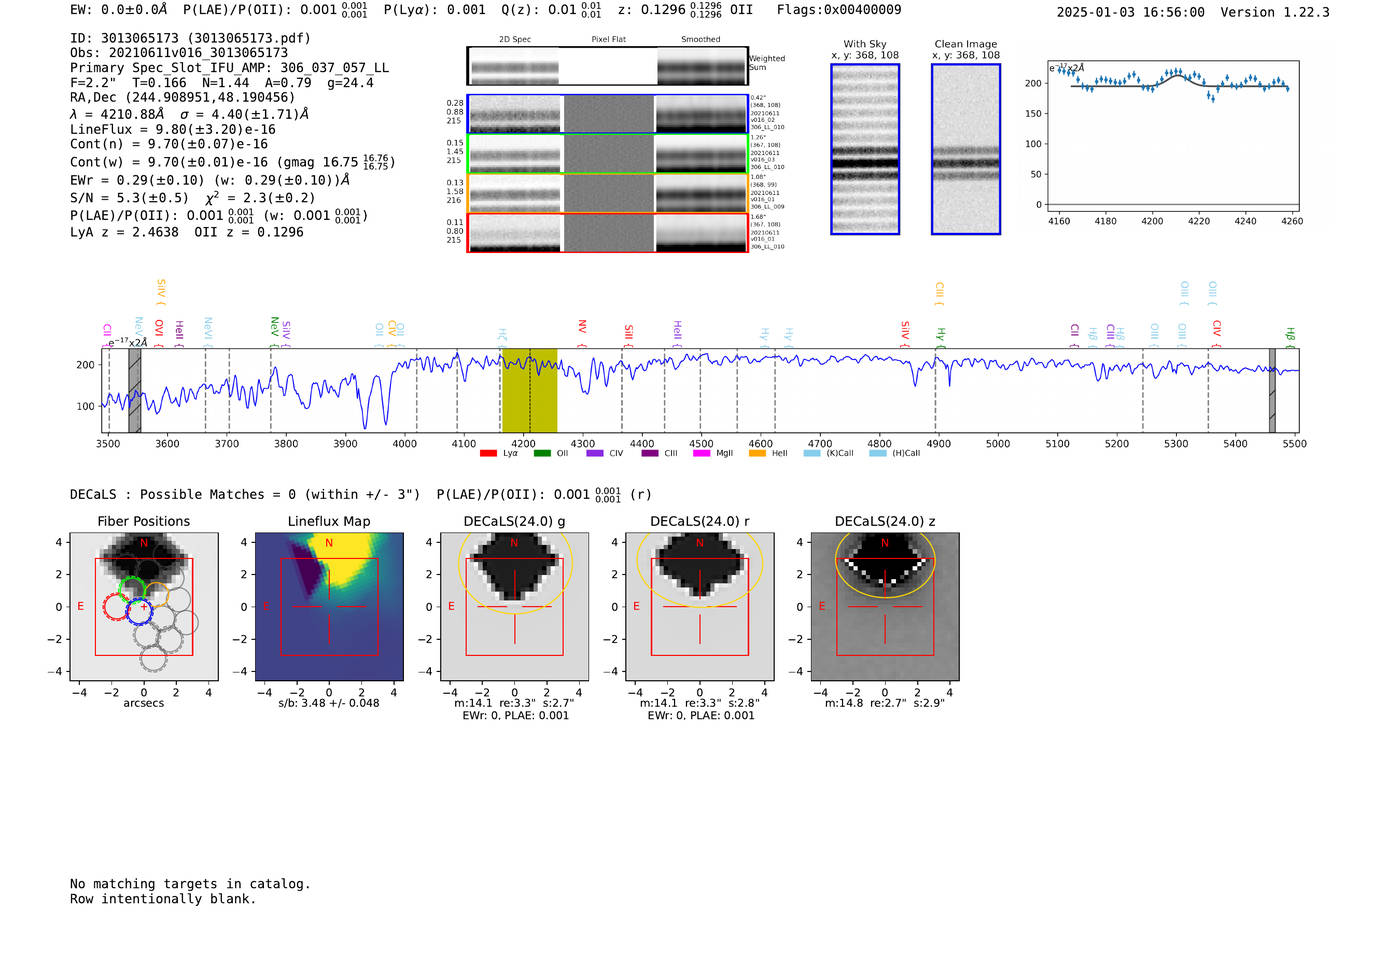Viewport: 1400px width, 953px height.
Task: Open the Fiber Positions thumbnail
Action: pos(144,607)
